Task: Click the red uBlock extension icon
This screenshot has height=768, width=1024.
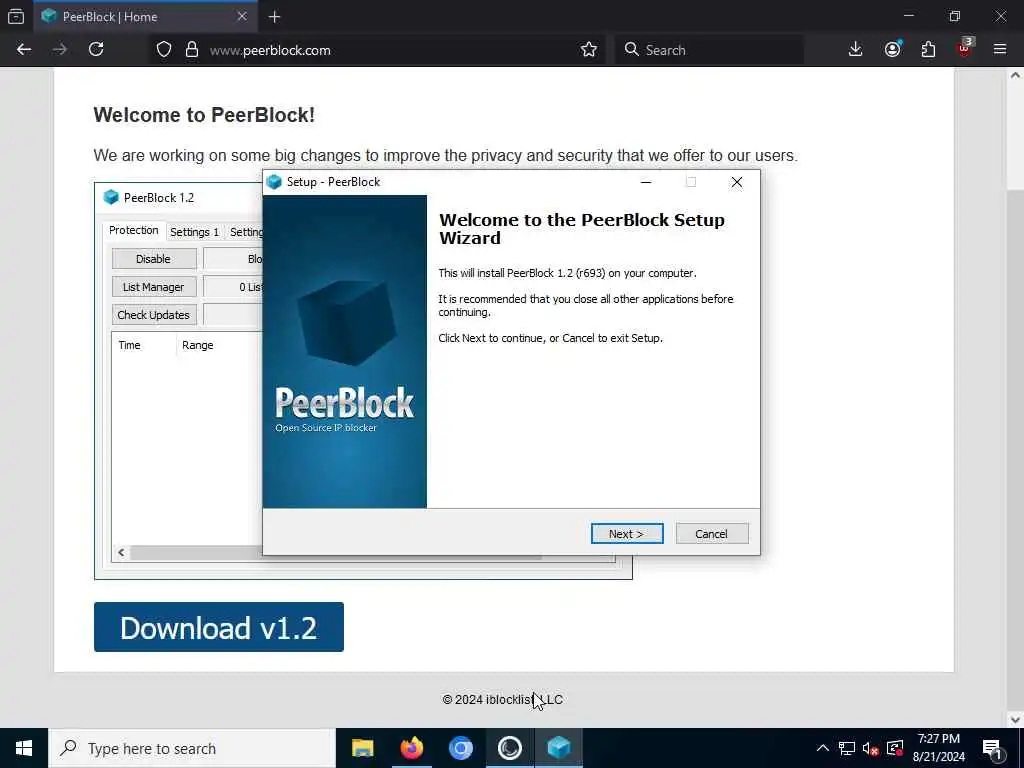Action: 965,48
